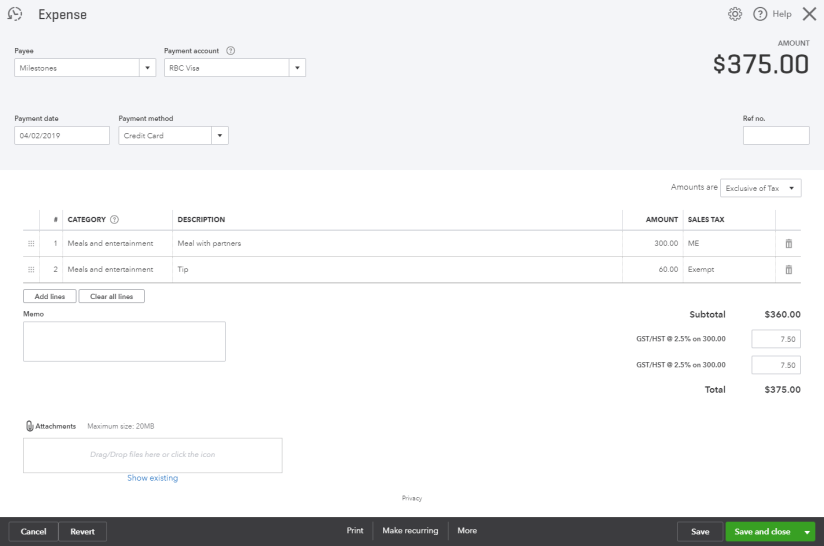
Task: Delete the Tip line with trash icon
Action: (788, 270)
